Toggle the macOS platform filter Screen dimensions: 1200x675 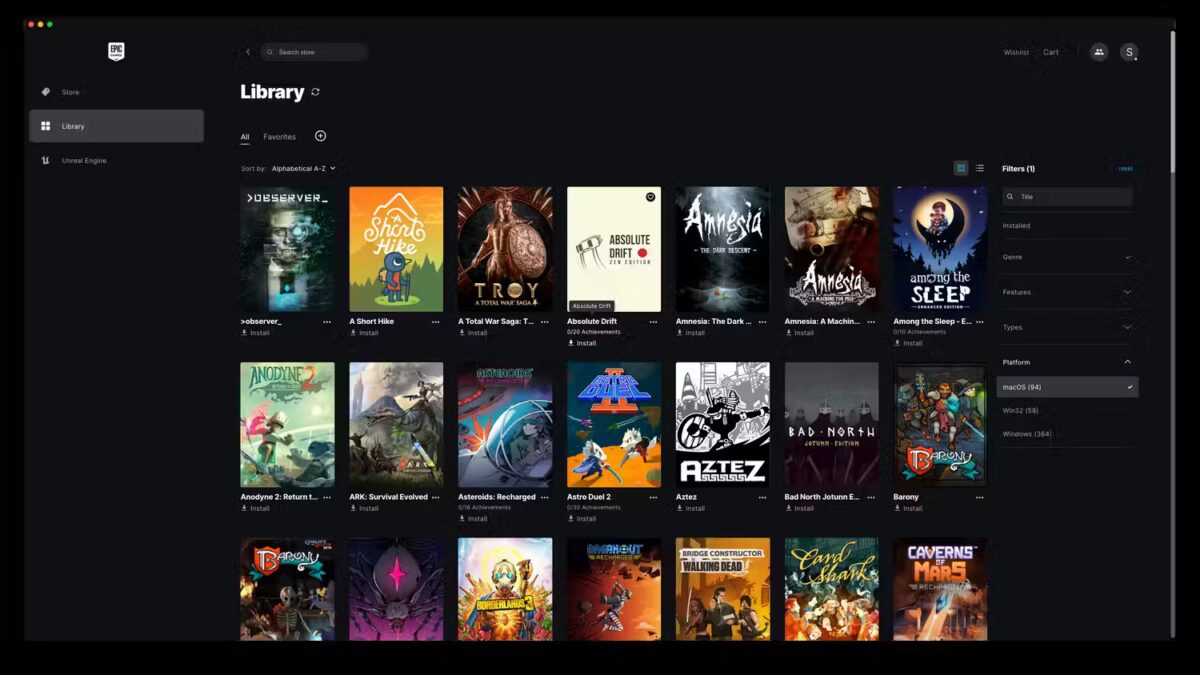tap(1067, 387)
